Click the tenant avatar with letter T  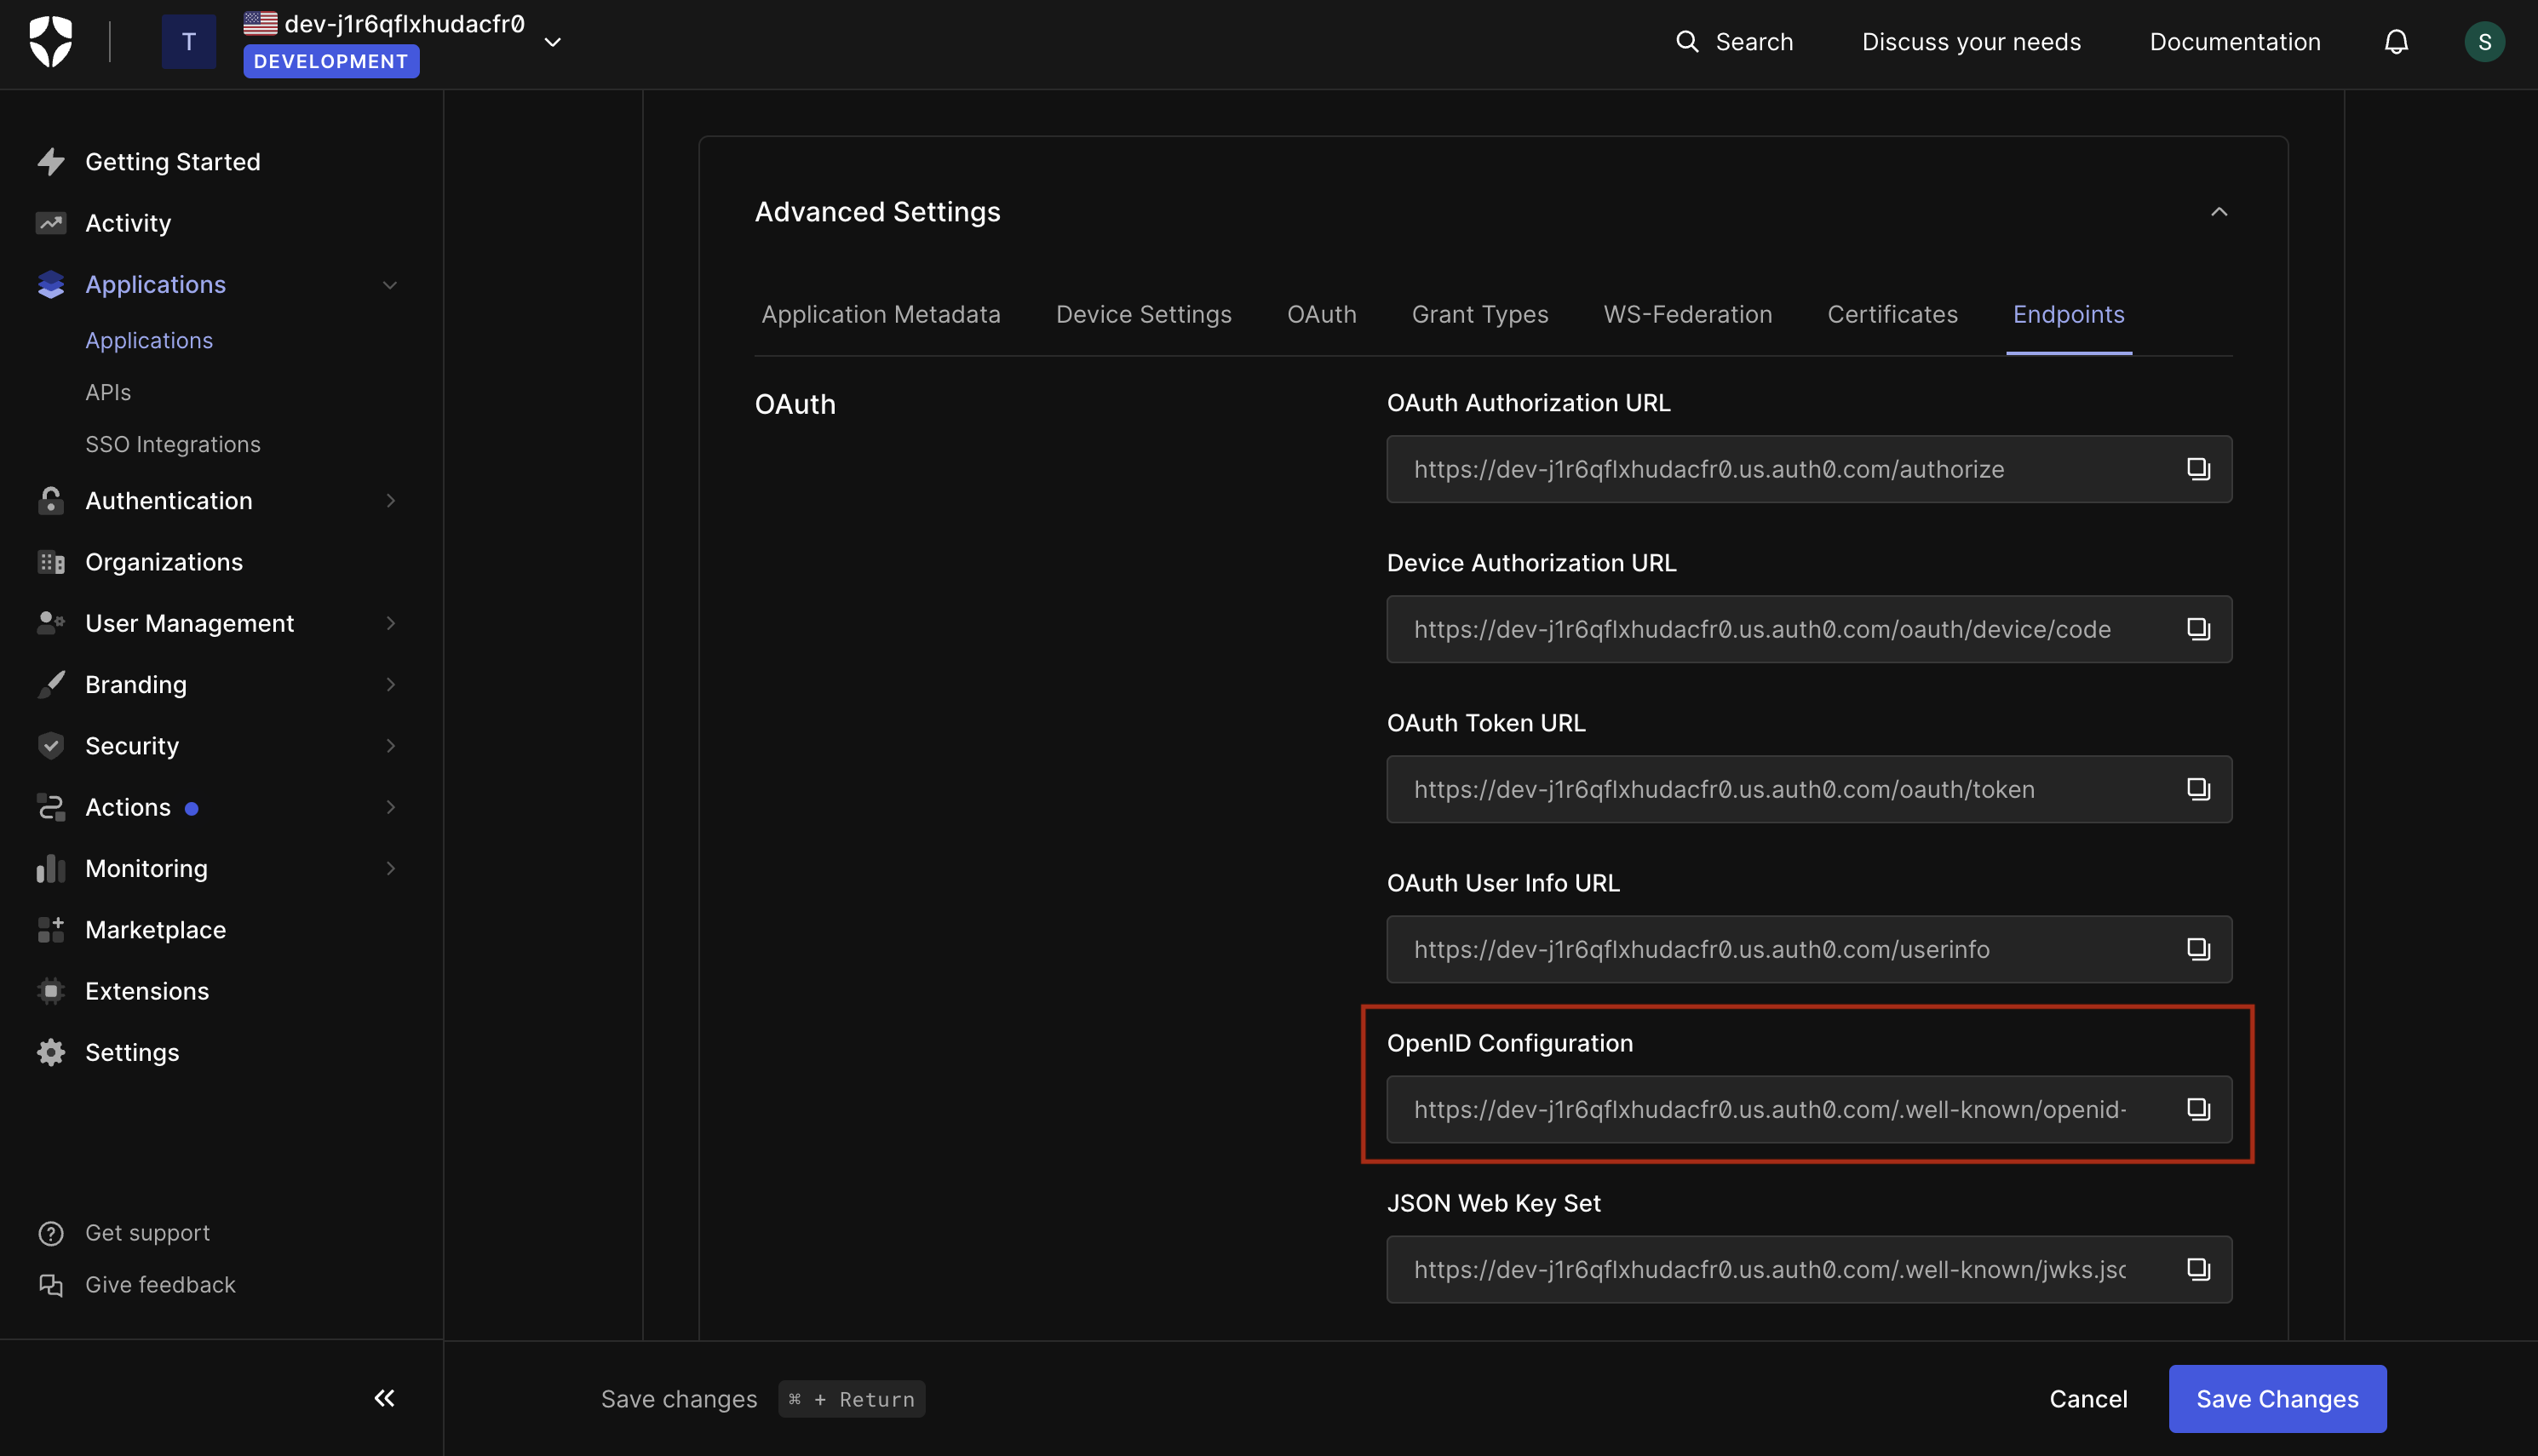[x=188, y=41]
